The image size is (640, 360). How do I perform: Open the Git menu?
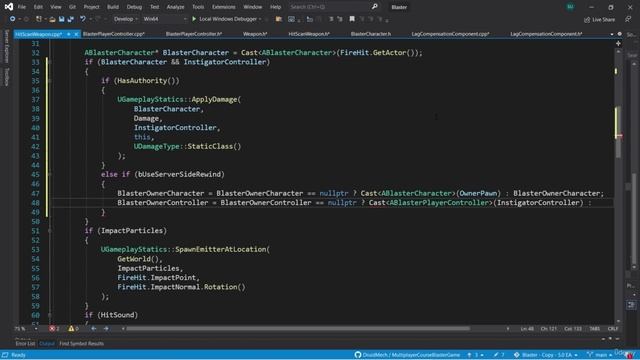pos(72,7)
